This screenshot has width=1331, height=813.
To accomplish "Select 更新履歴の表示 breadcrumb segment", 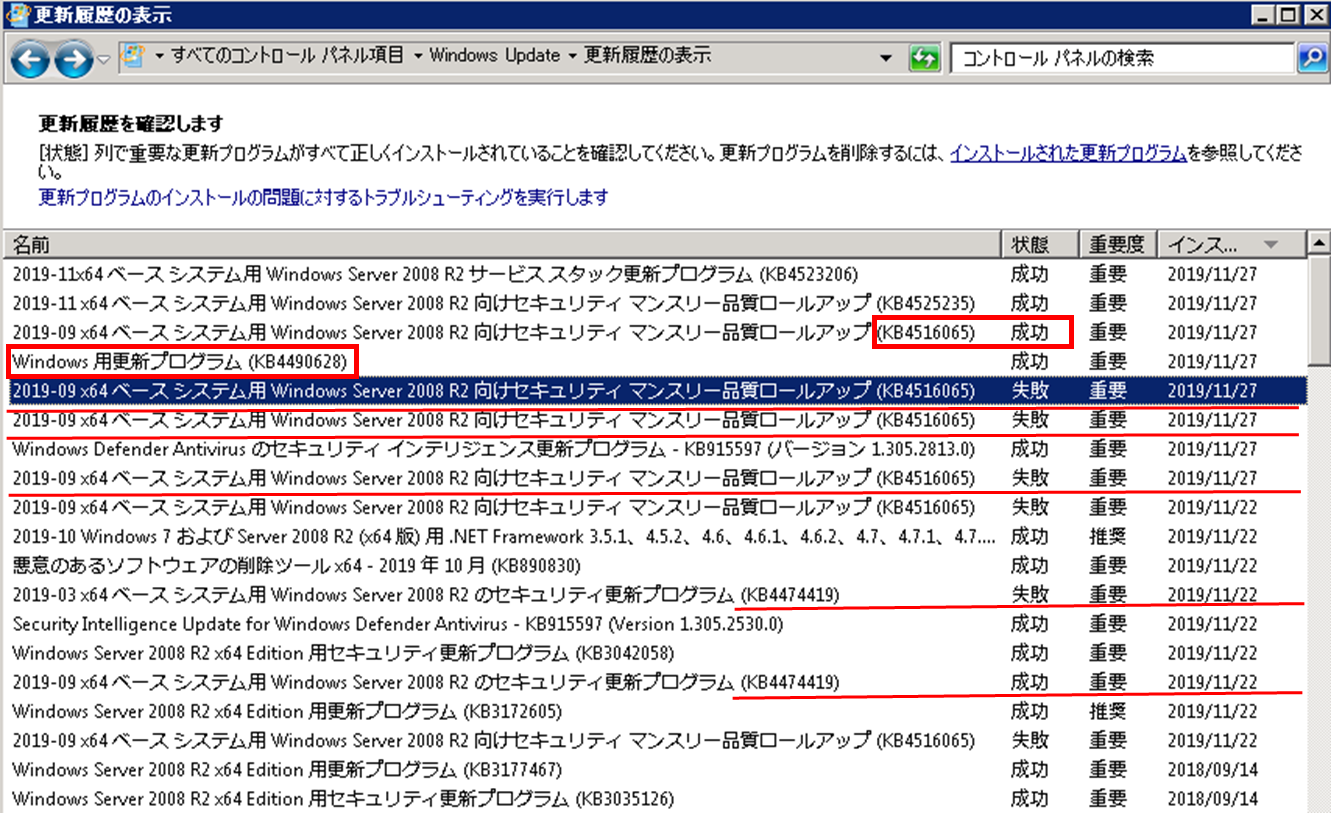I will (x=647, y=56).
